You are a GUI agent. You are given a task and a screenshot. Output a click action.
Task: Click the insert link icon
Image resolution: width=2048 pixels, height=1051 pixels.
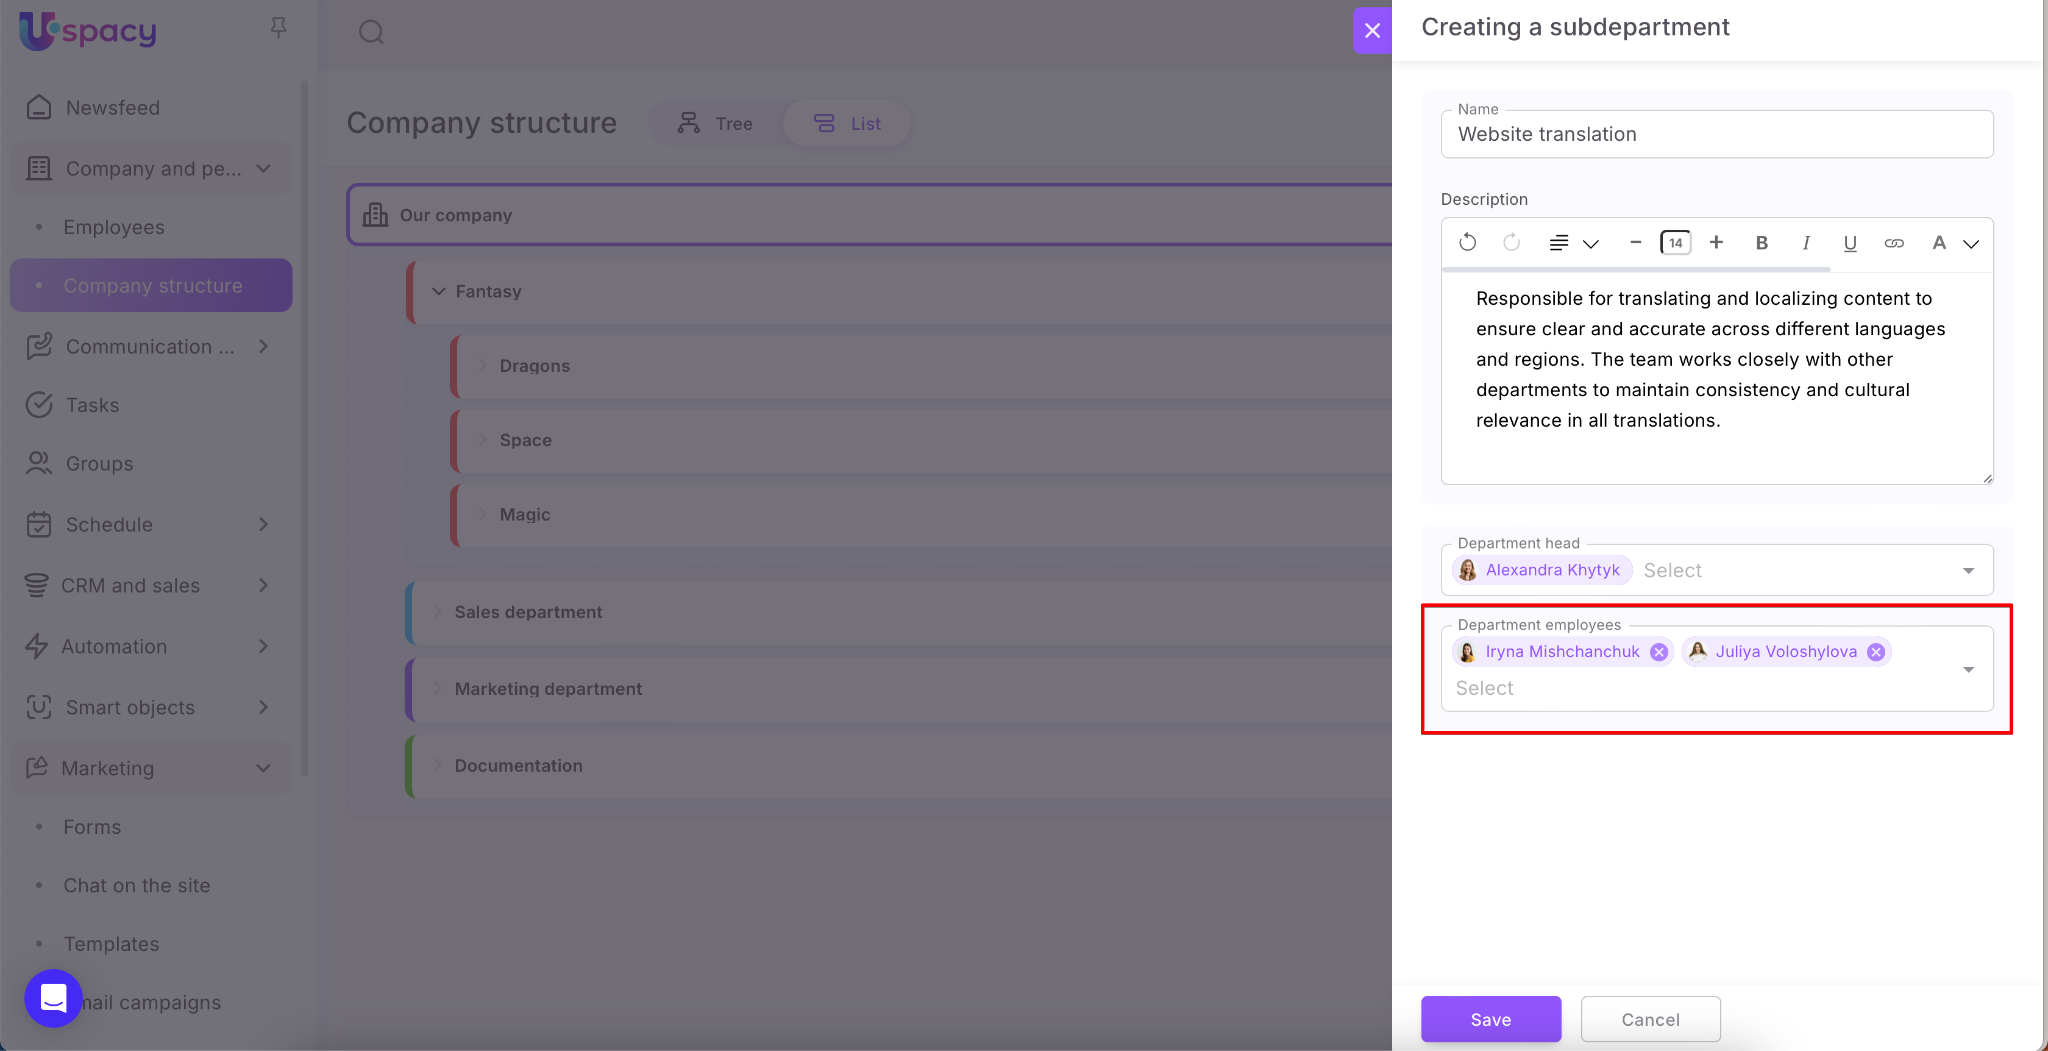point(1894,243)
